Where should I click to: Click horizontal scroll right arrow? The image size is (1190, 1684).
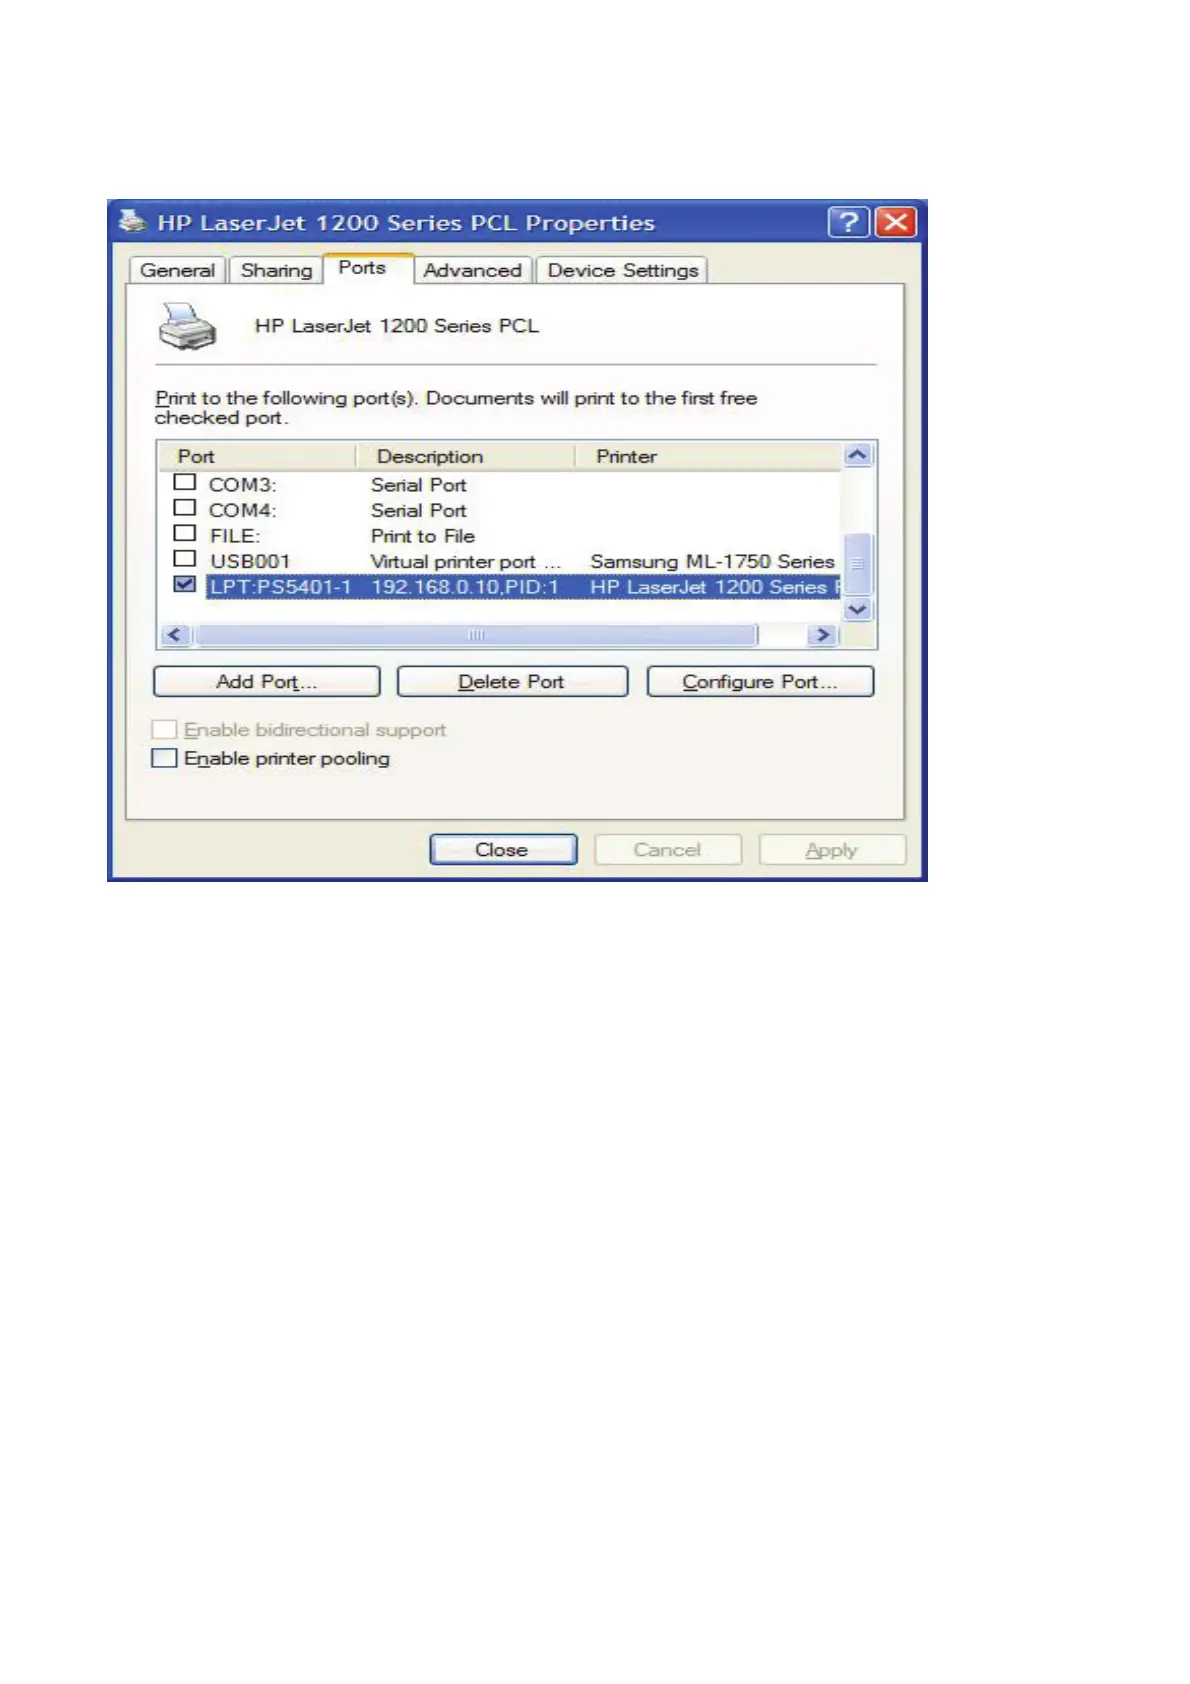pos(823,634)
